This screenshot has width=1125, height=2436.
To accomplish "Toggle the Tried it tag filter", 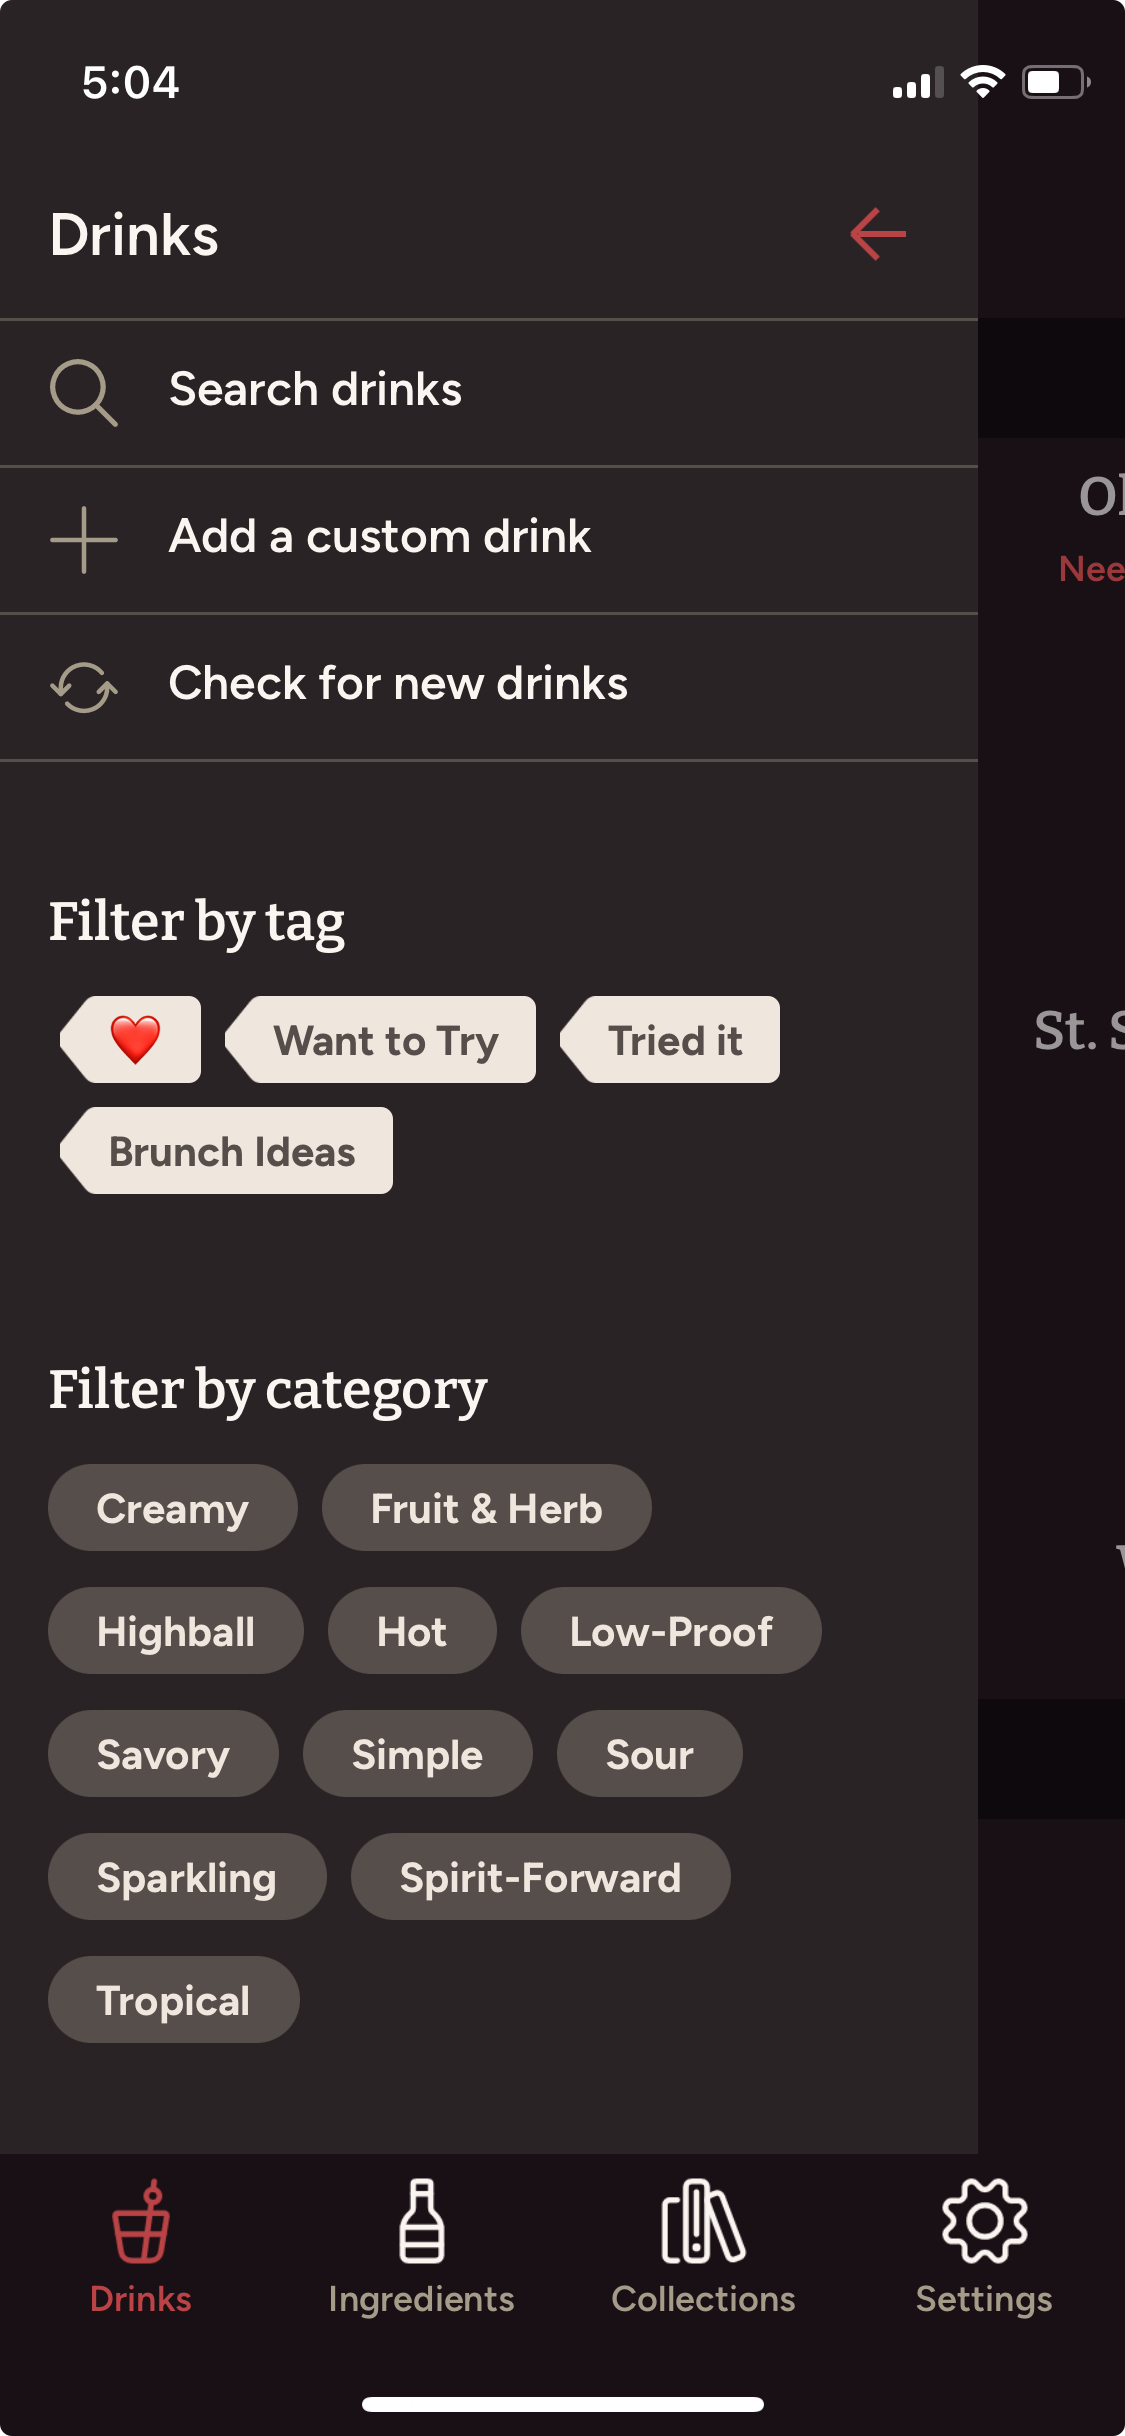I will (x=670, y=1039).
